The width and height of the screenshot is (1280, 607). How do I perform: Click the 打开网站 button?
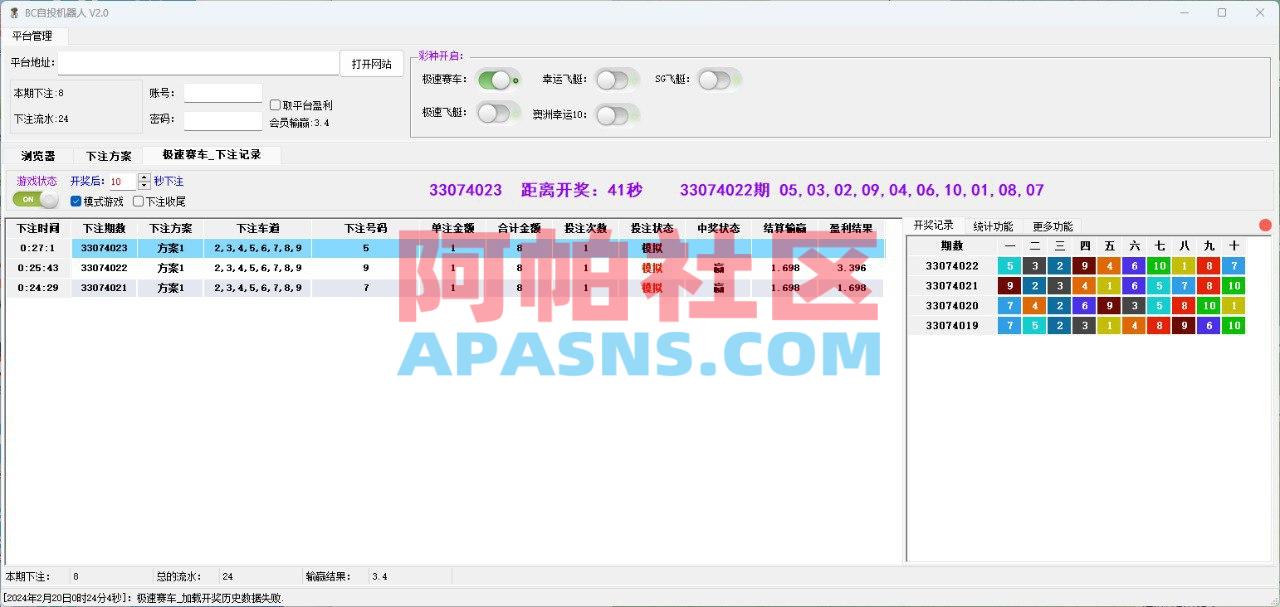[x=371, y=62]
